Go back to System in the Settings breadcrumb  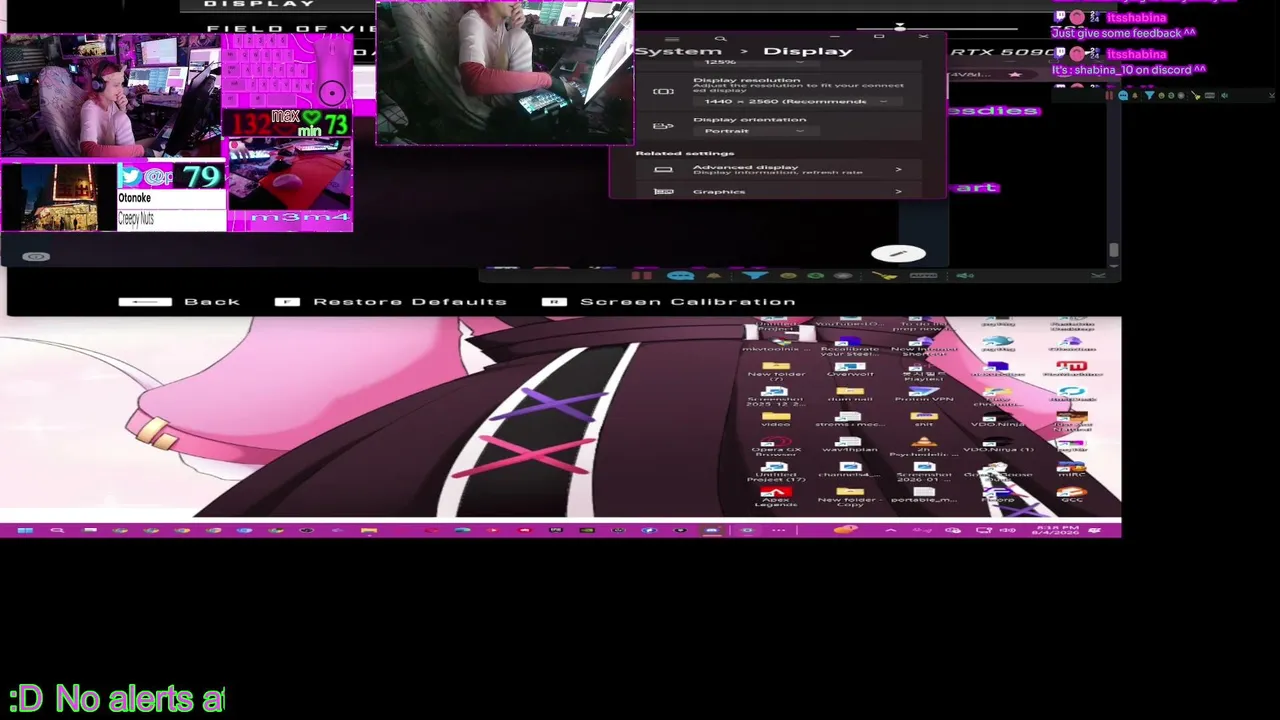678,51
